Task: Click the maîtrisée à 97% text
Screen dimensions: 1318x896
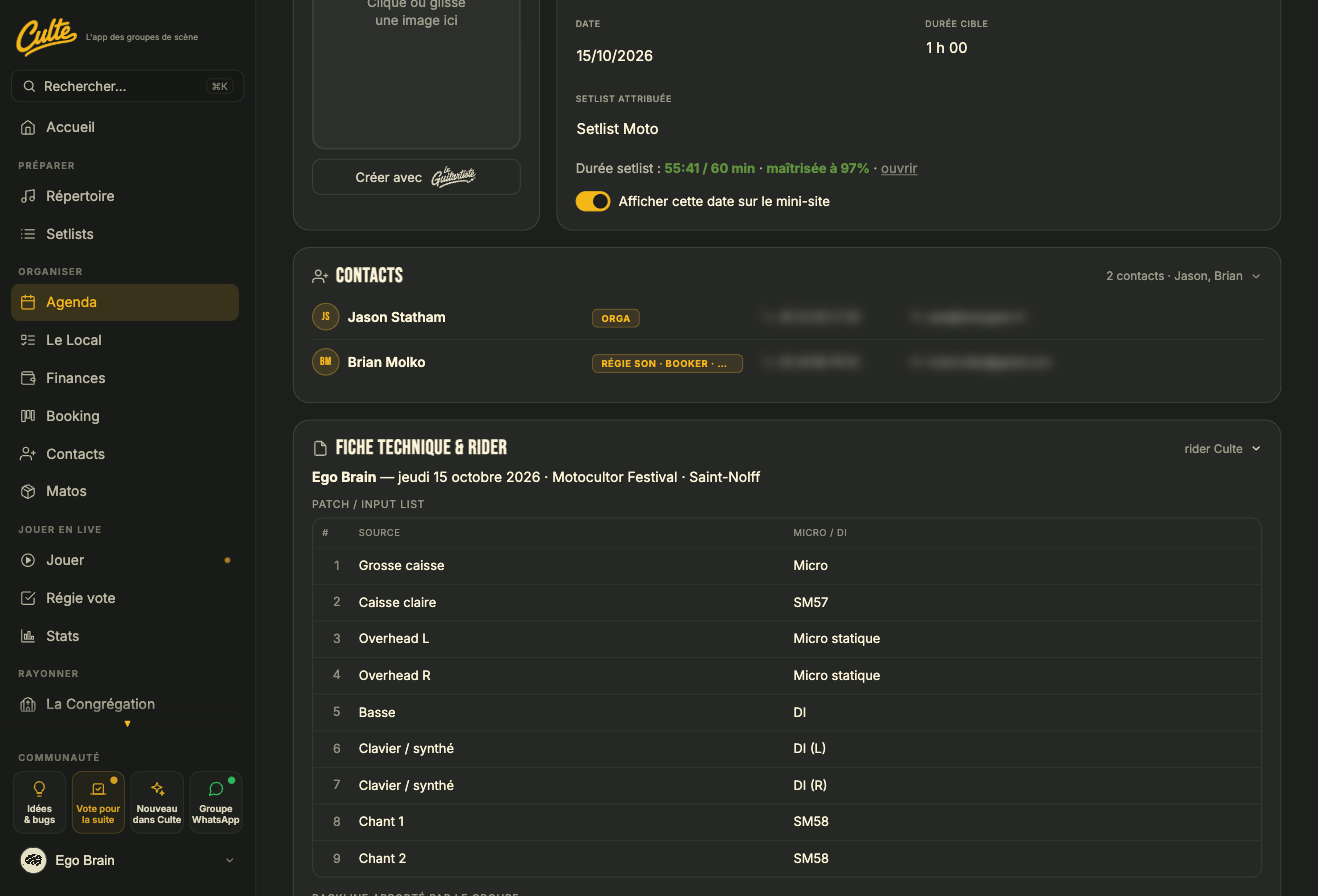Action: [x=818, y=168]
